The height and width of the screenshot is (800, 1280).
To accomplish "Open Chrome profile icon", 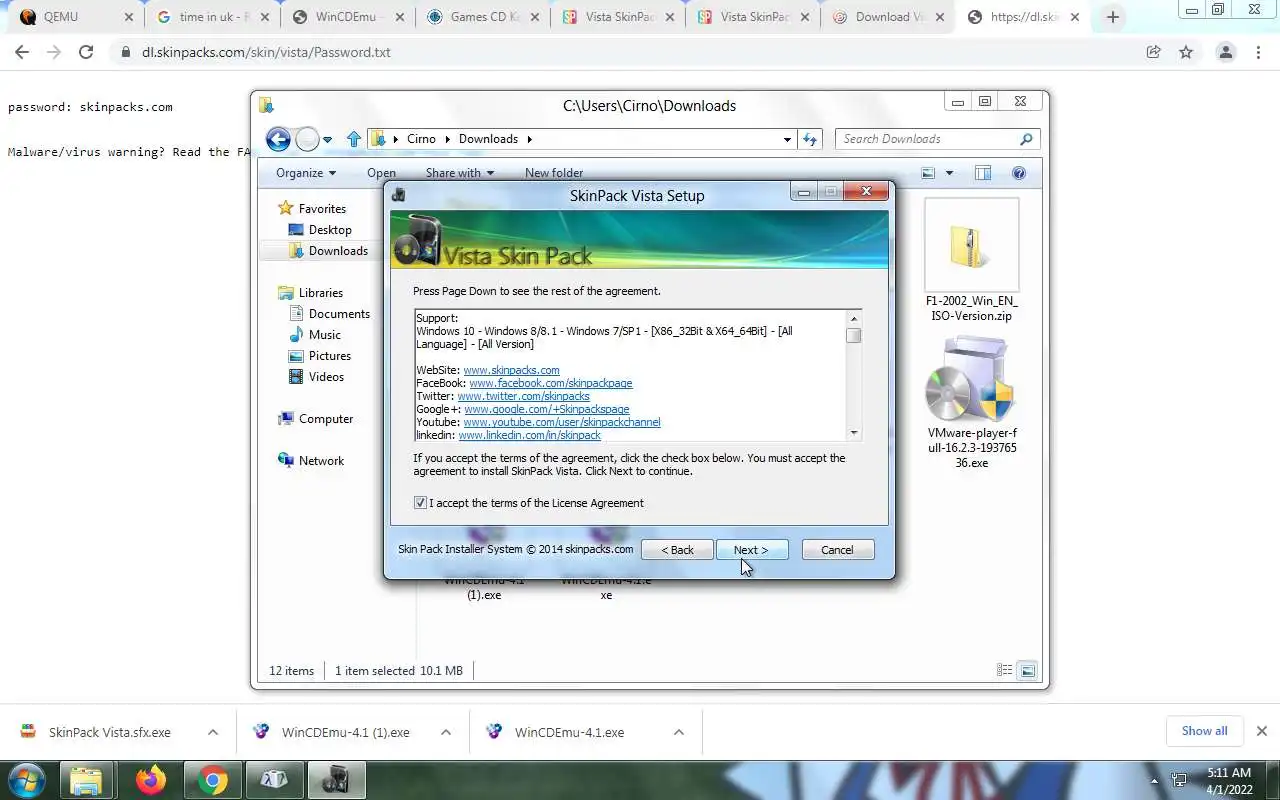I will [x=1226, y=52].
